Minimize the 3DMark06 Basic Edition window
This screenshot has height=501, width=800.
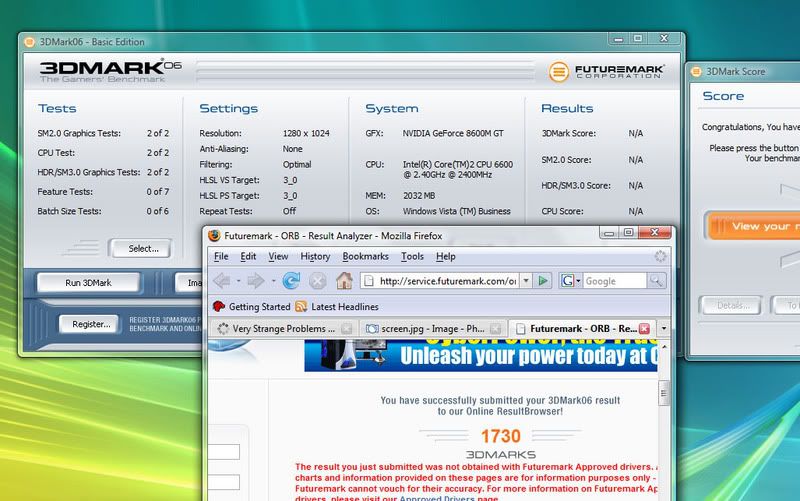(618, 38)
